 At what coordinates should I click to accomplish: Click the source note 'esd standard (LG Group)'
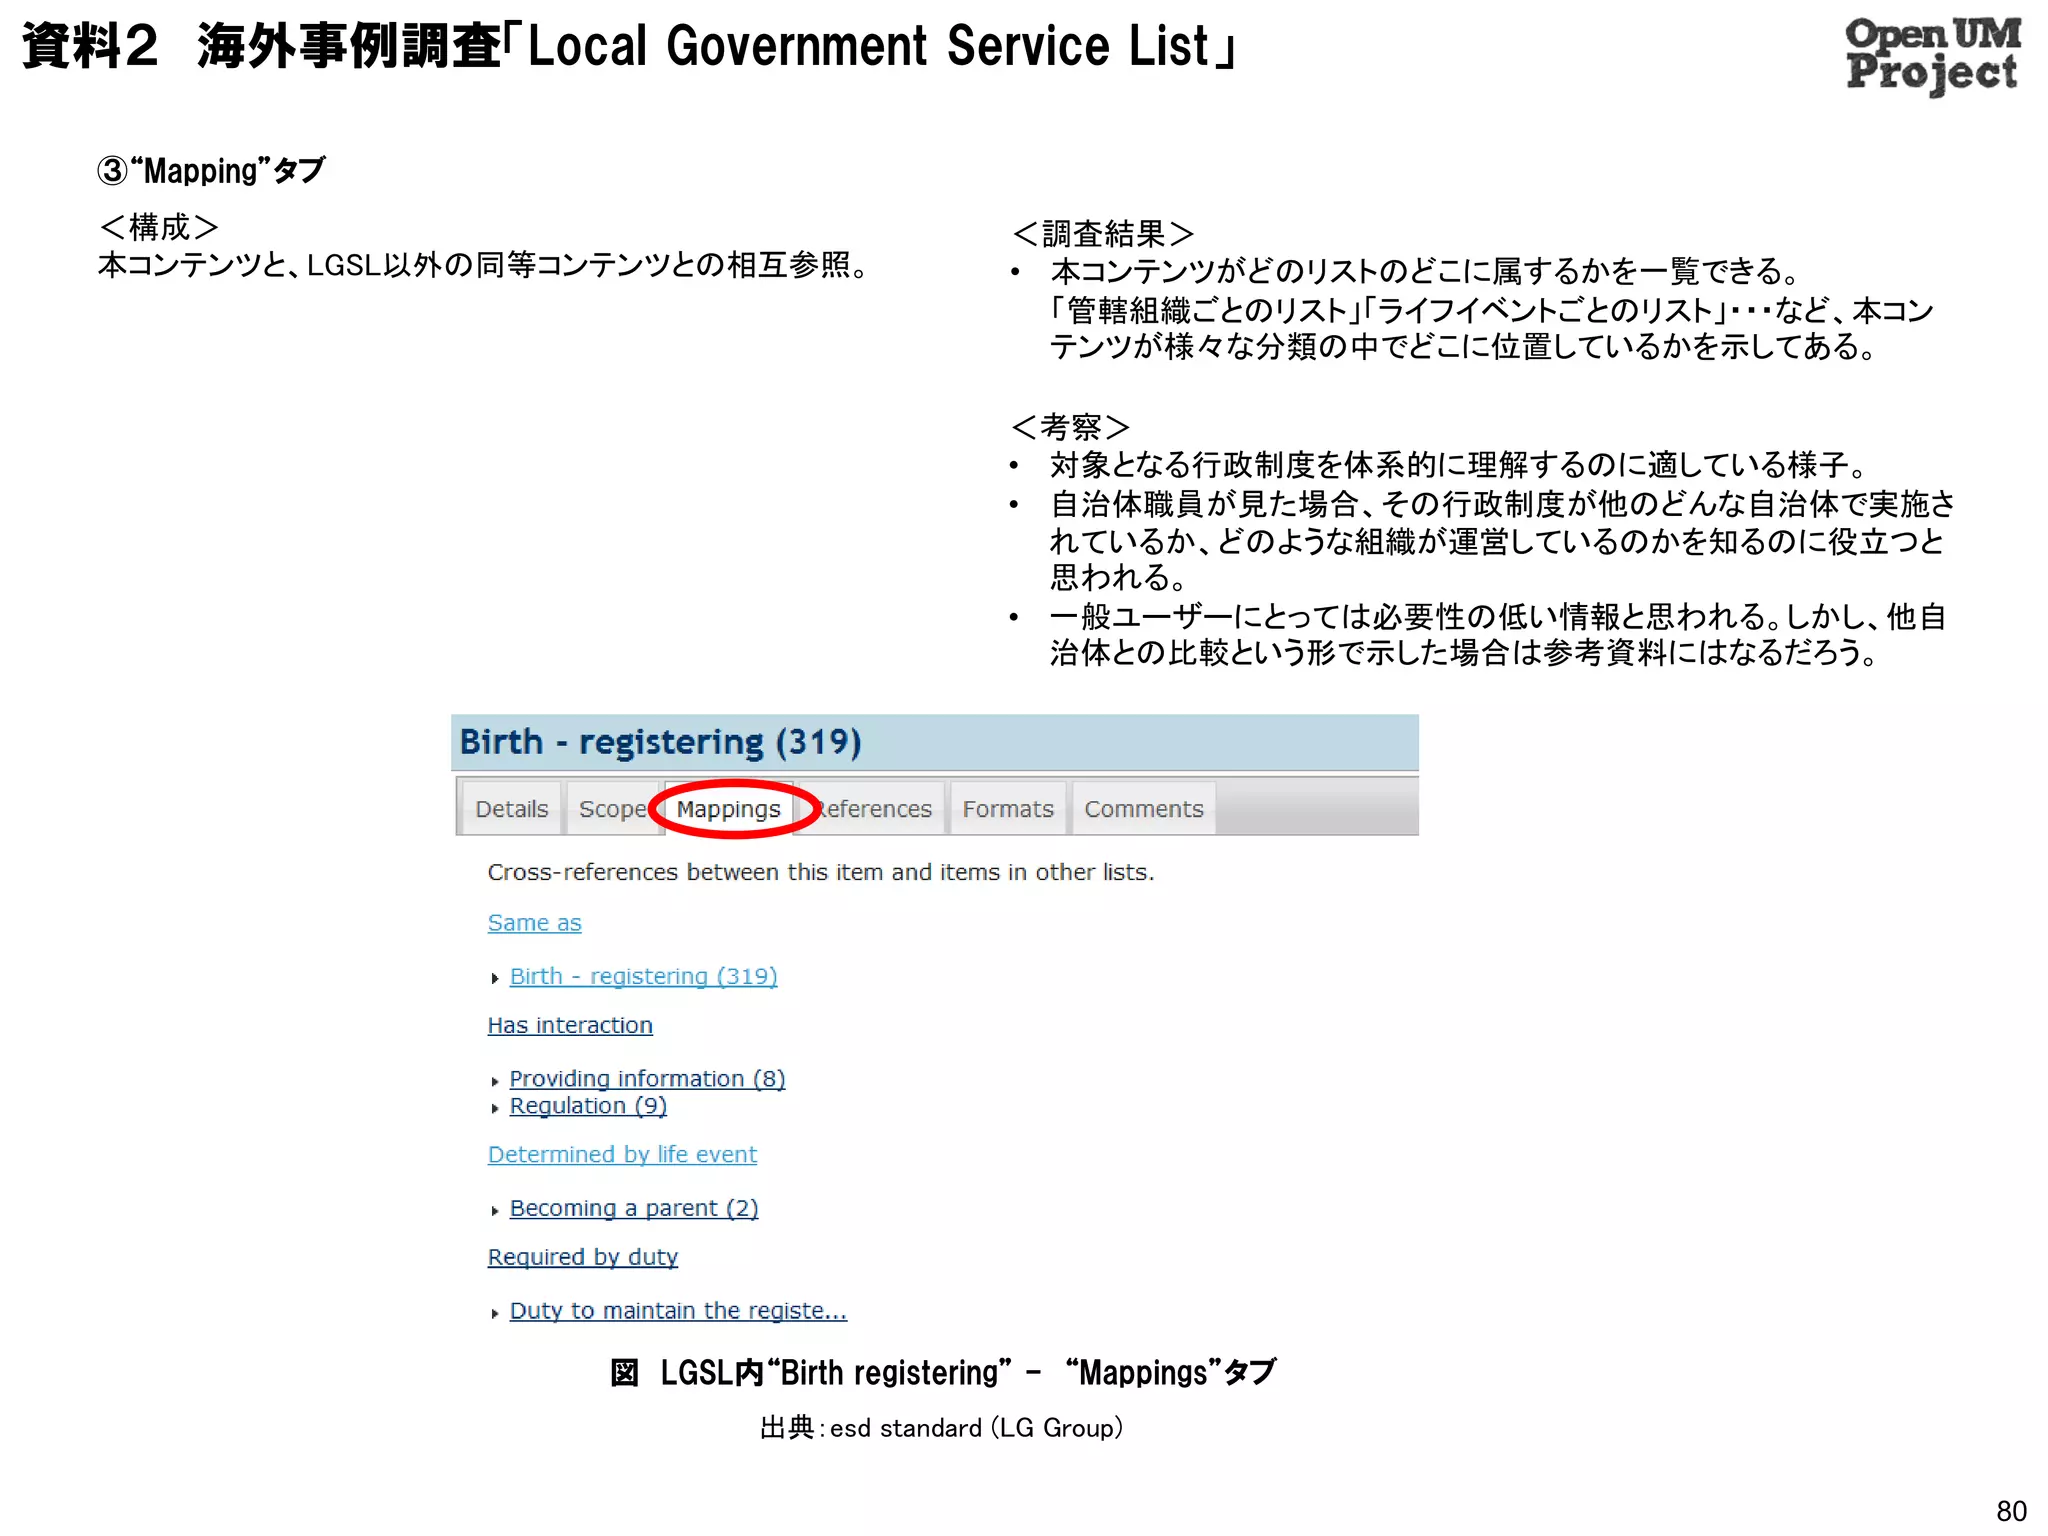pos(941,1427)
